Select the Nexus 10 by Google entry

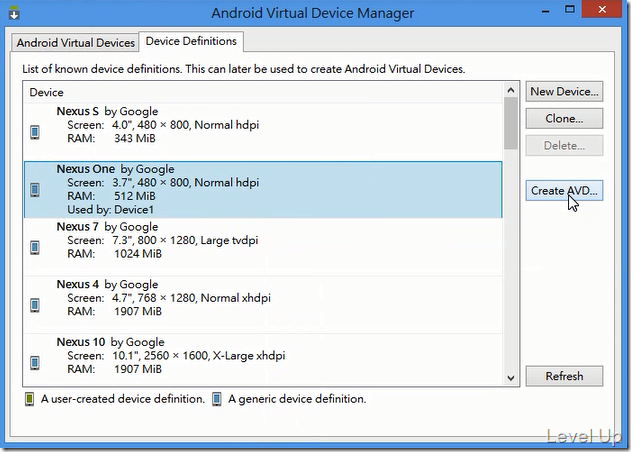(x=263, y=358)
